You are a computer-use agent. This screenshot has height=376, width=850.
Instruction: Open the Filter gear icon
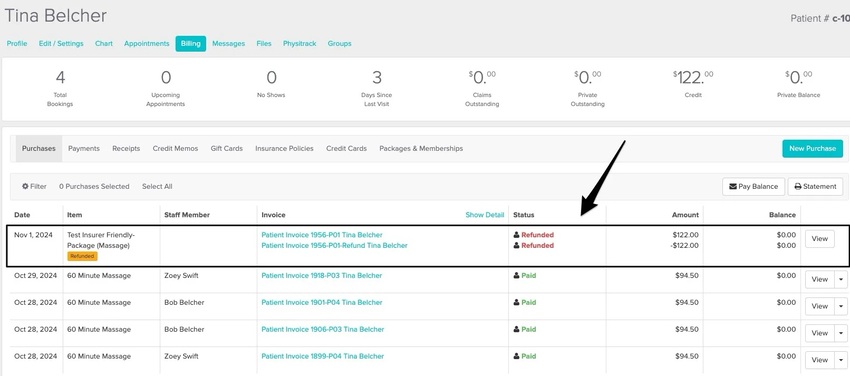[25, 186]
